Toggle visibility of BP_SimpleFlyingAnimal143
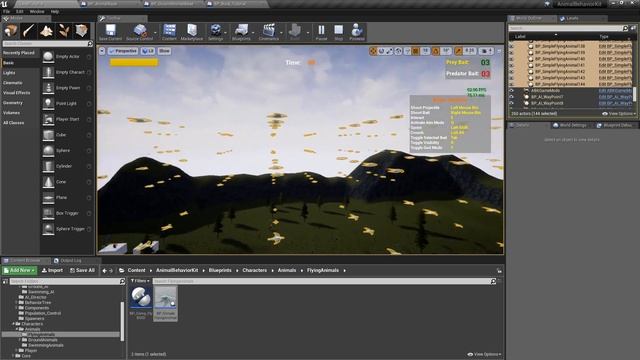Viewport: 640px width, 360px height. [511, 78]
